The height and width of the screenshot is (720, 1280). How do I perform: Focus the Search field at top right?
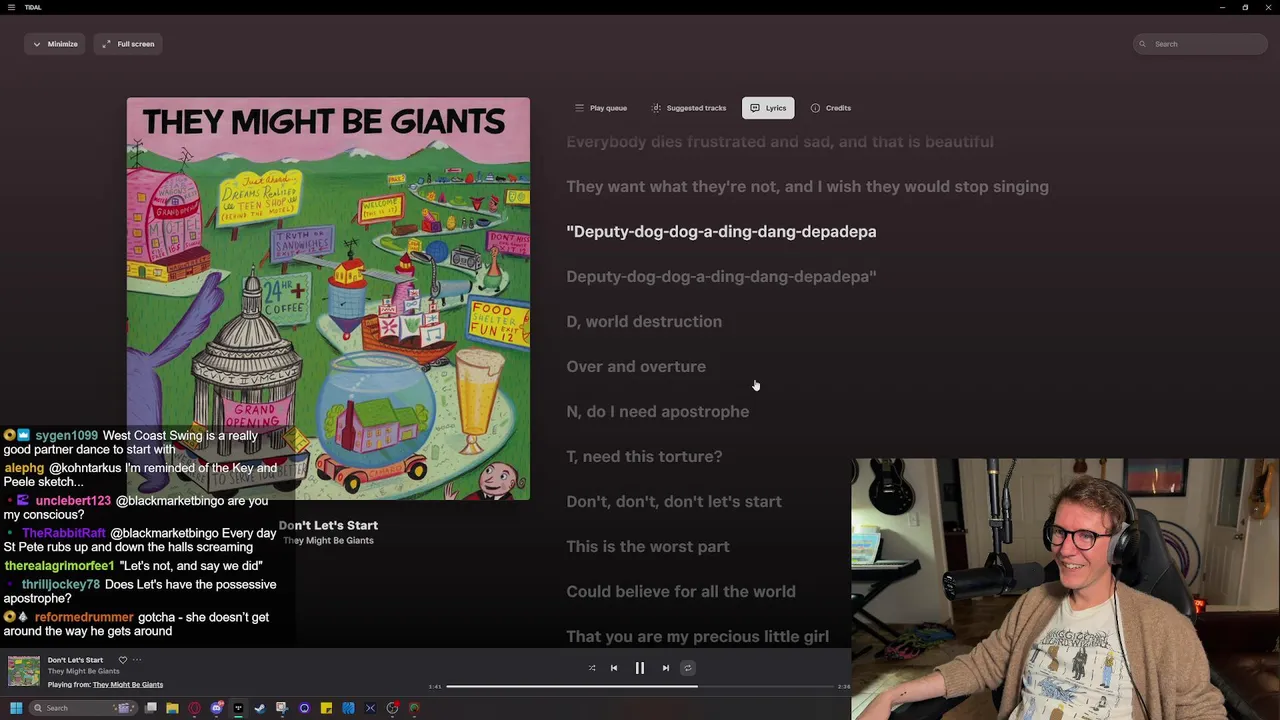point(1201,44)
